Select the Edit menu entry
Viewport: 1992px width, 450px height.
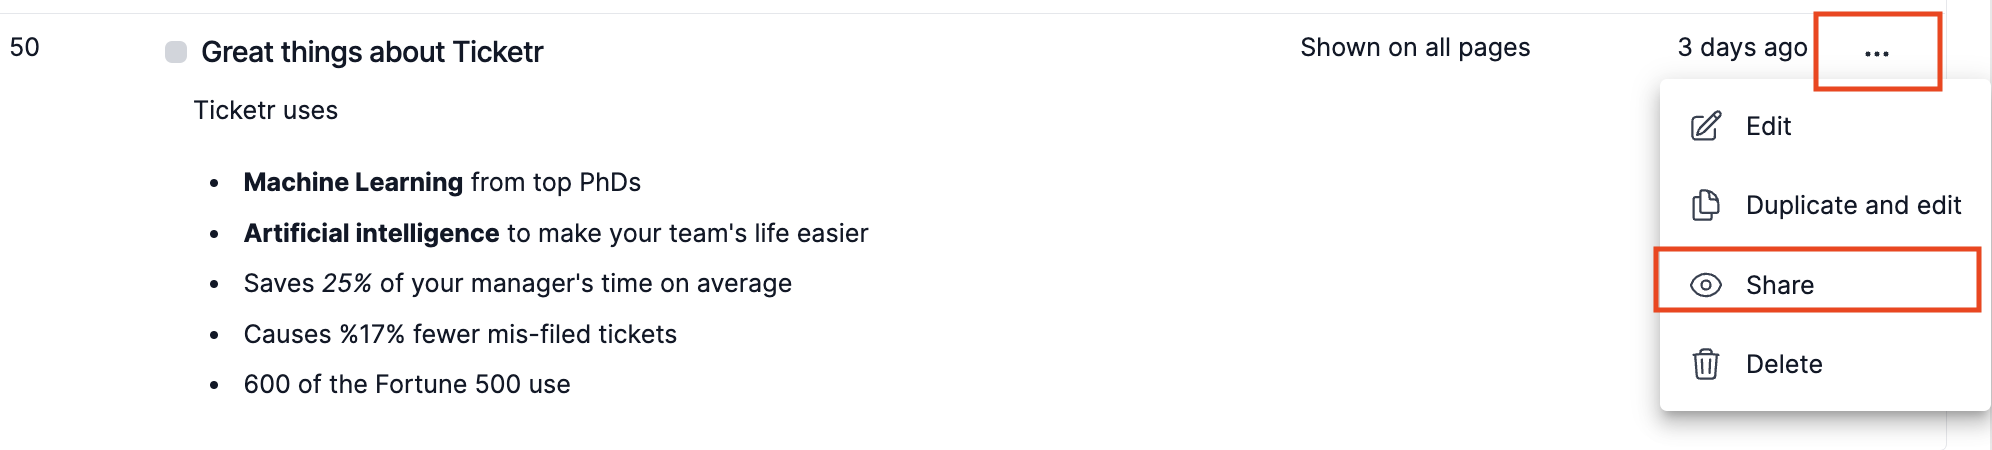click(1768, 126)
